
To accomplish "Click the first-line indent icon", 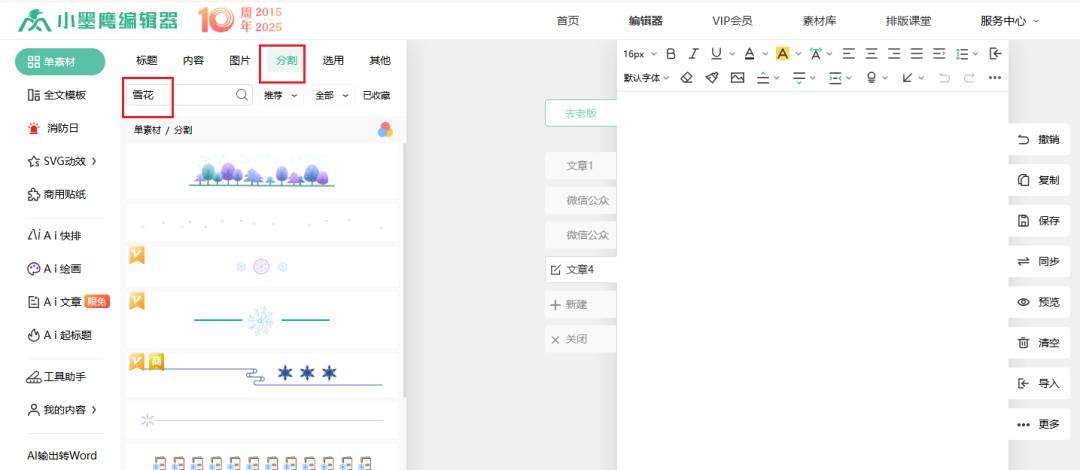I will tap(939, 54).
